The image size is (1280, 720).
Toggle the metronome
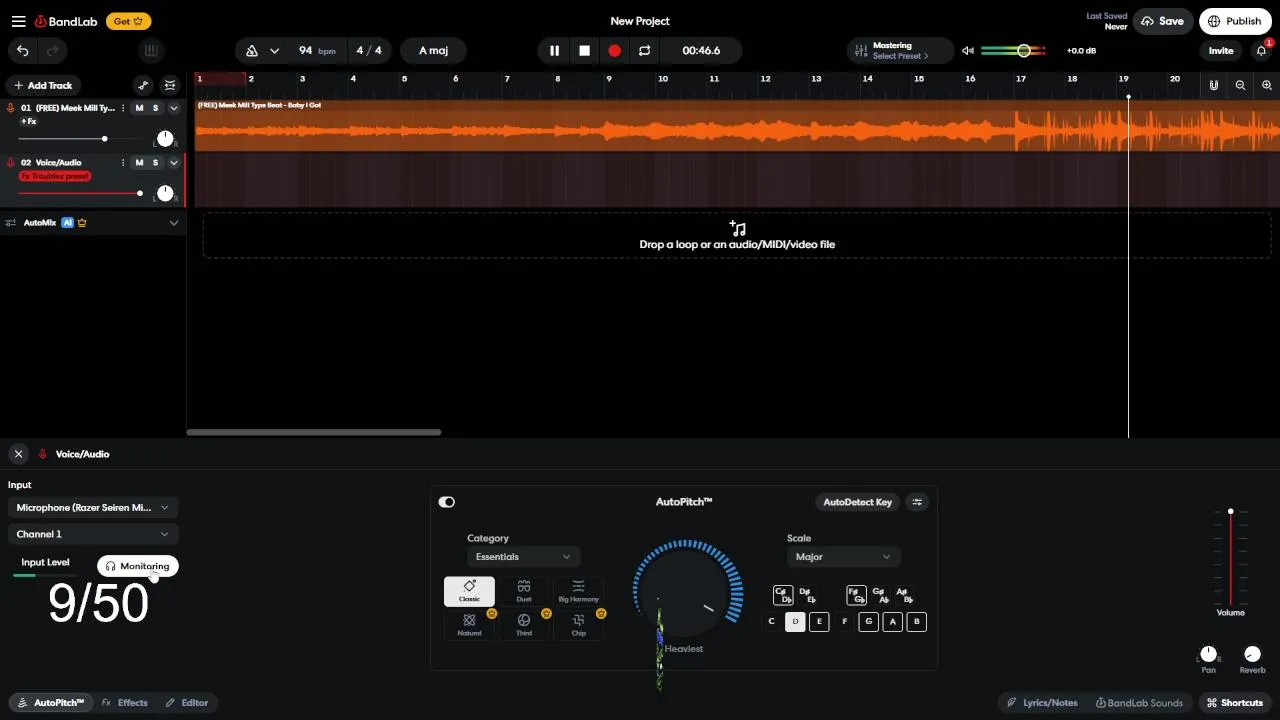(x=252, y=51)
